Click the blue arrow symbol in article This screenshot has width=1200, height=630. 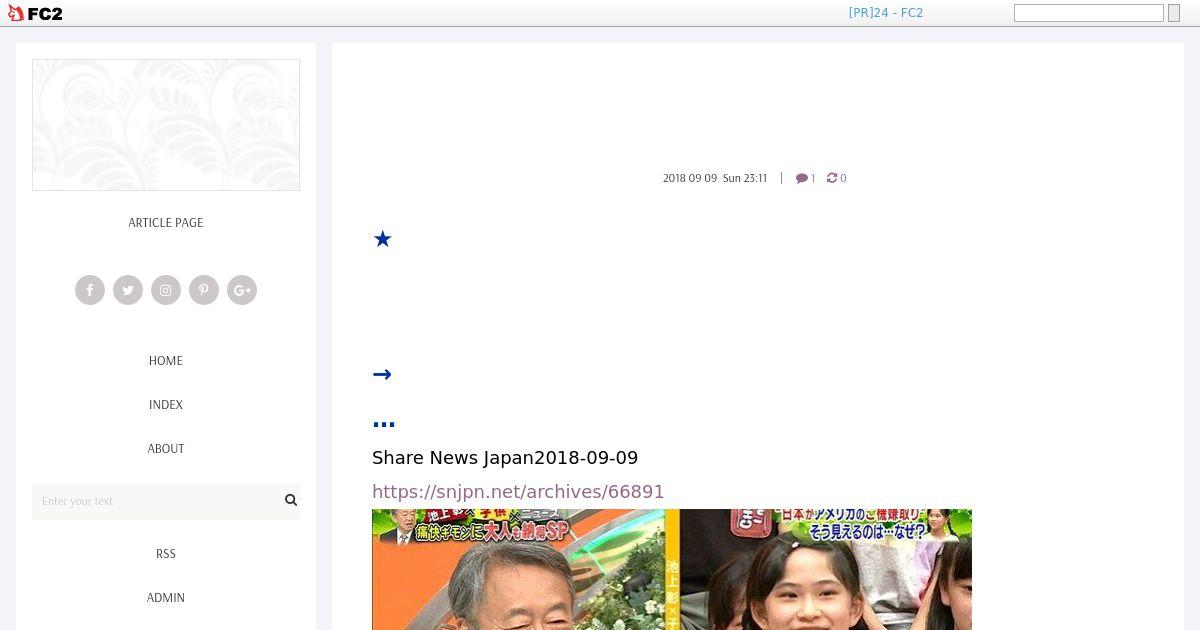(x=382, y=375)
